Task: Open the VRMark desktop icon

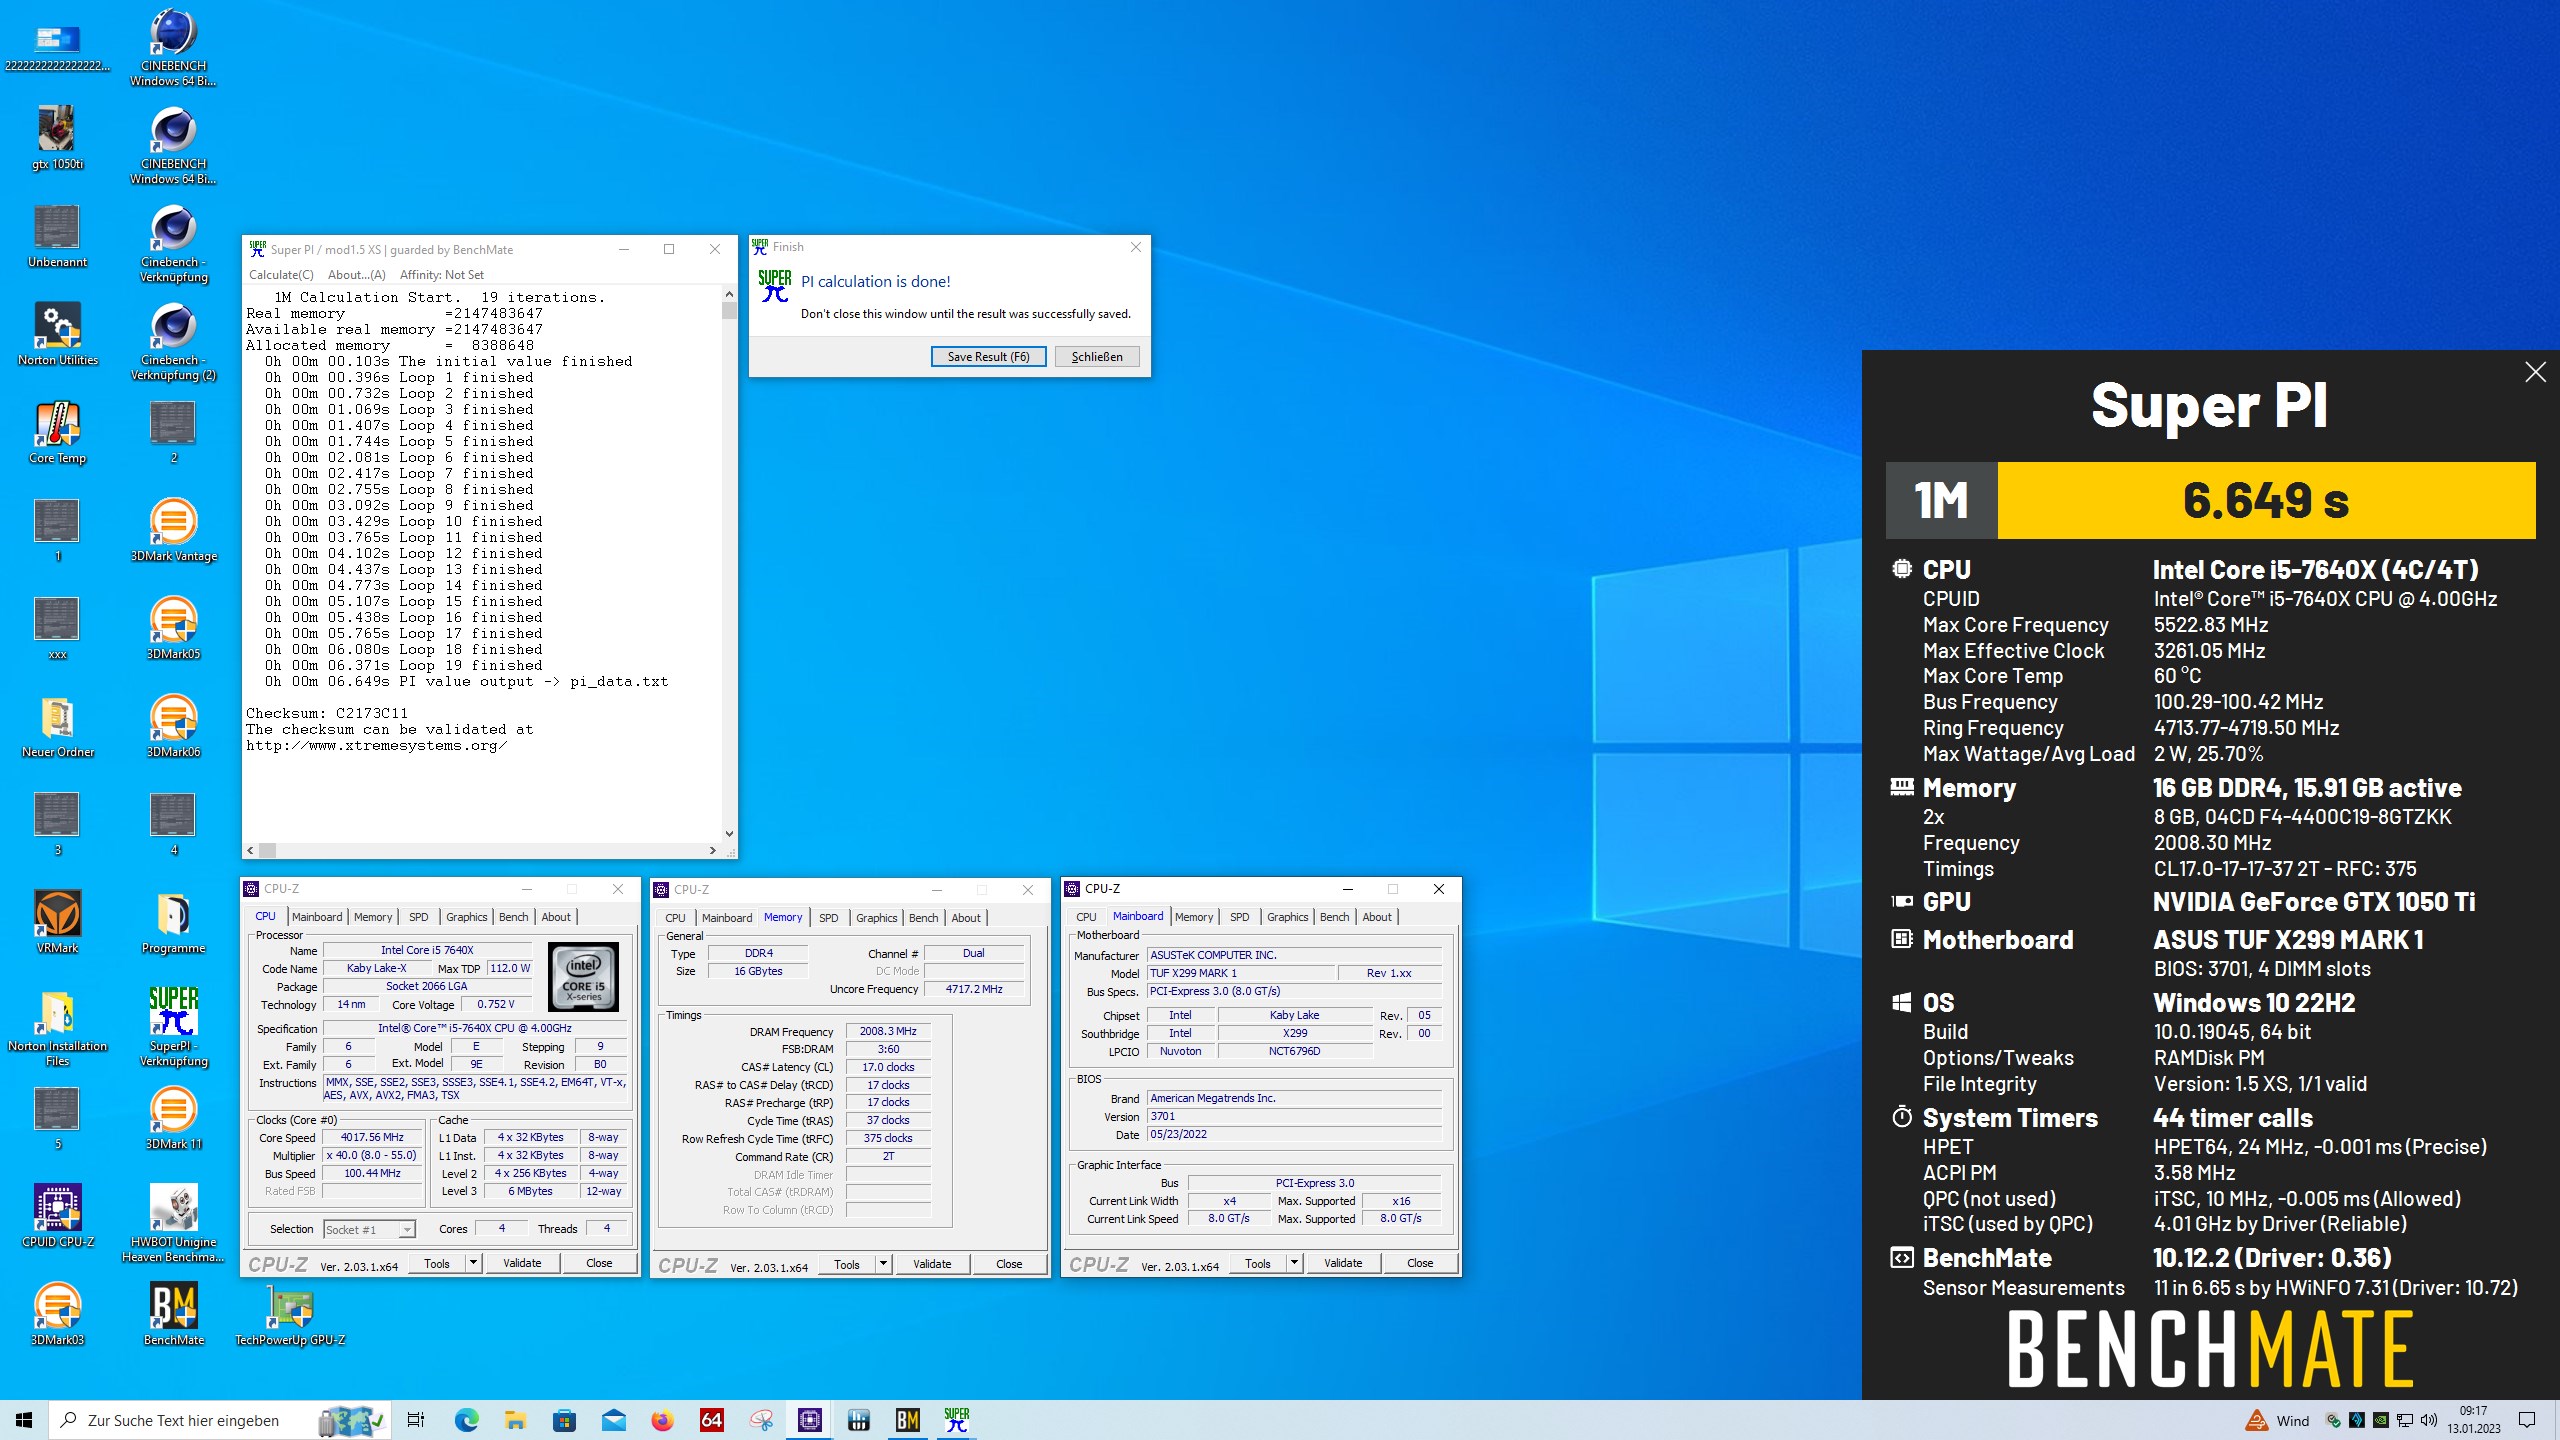Action: 57,922
